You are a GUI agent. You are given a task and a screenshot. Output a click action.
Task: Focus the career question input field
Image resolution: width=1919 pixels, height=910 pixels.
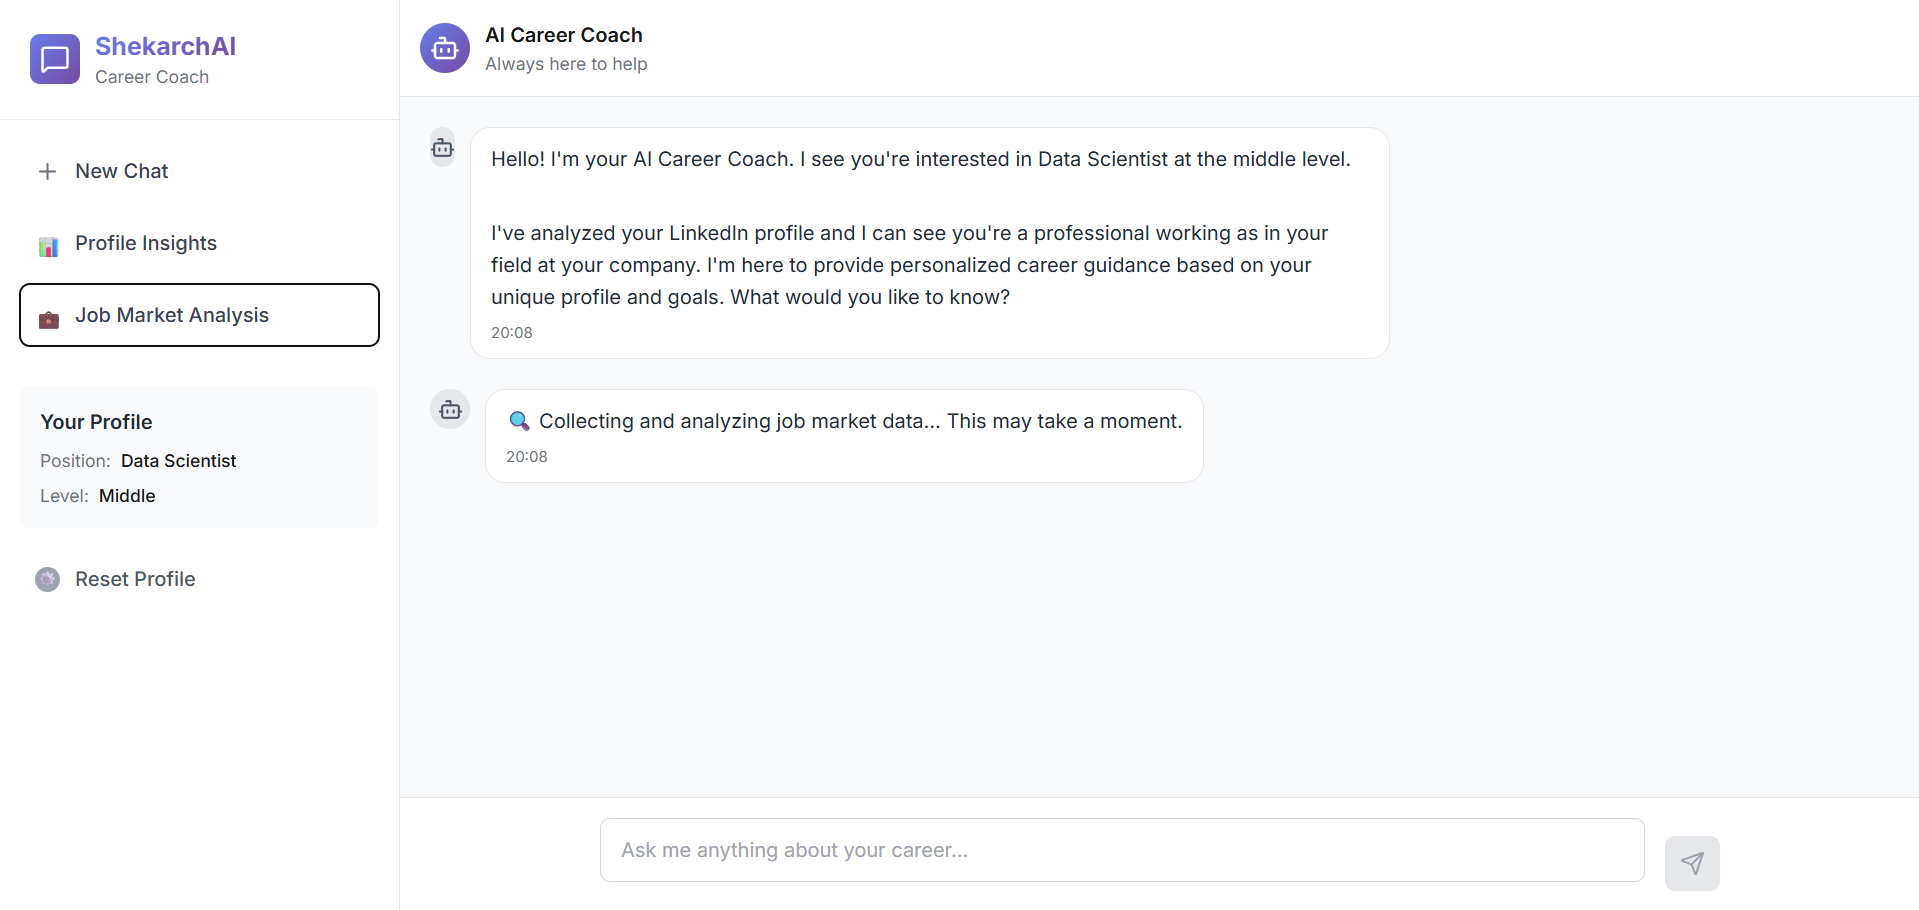point(1121,850)
